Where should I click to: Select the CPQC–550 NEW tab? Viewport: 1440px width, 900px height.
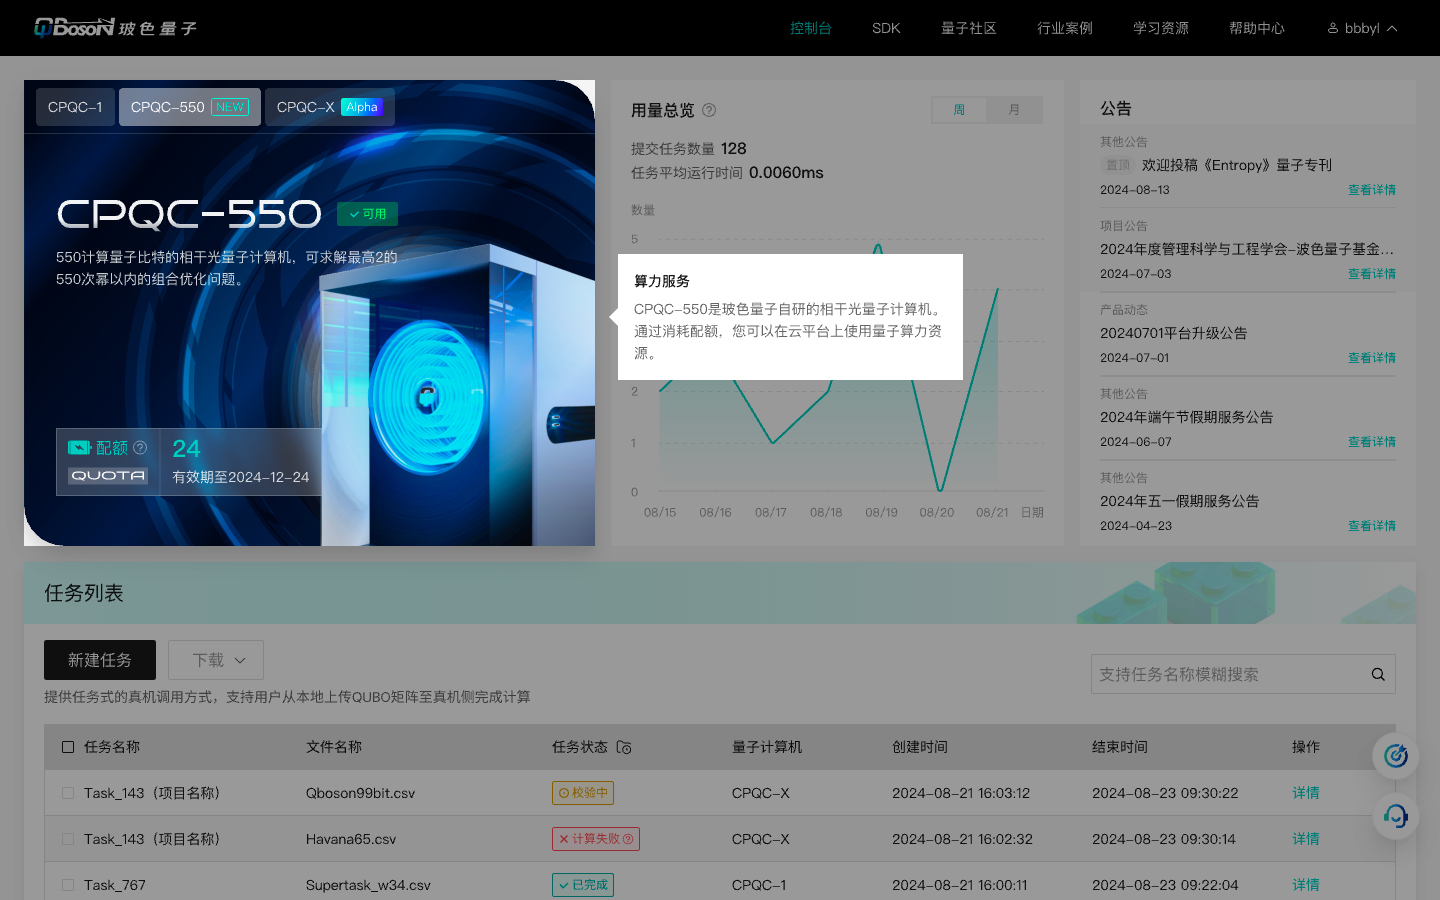point(190,107)
